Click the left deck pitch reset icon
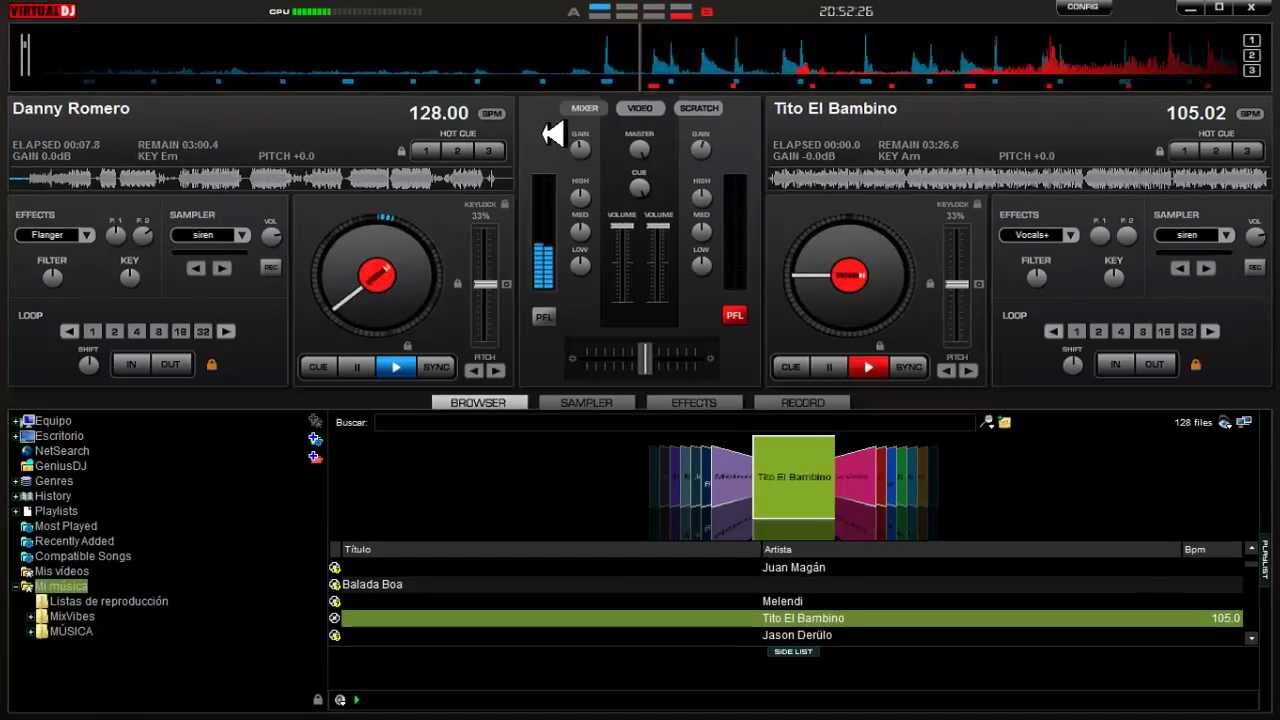1280x720 pixels. (x=507, y=284)
